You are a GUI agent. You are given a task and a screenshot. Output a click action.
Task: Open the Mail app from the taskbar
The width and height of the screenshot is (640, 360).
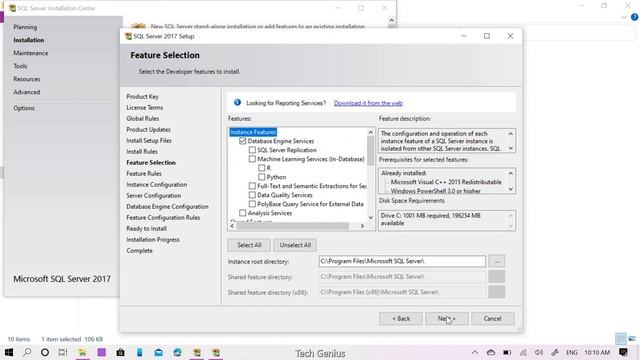click(x=159, y=352)
